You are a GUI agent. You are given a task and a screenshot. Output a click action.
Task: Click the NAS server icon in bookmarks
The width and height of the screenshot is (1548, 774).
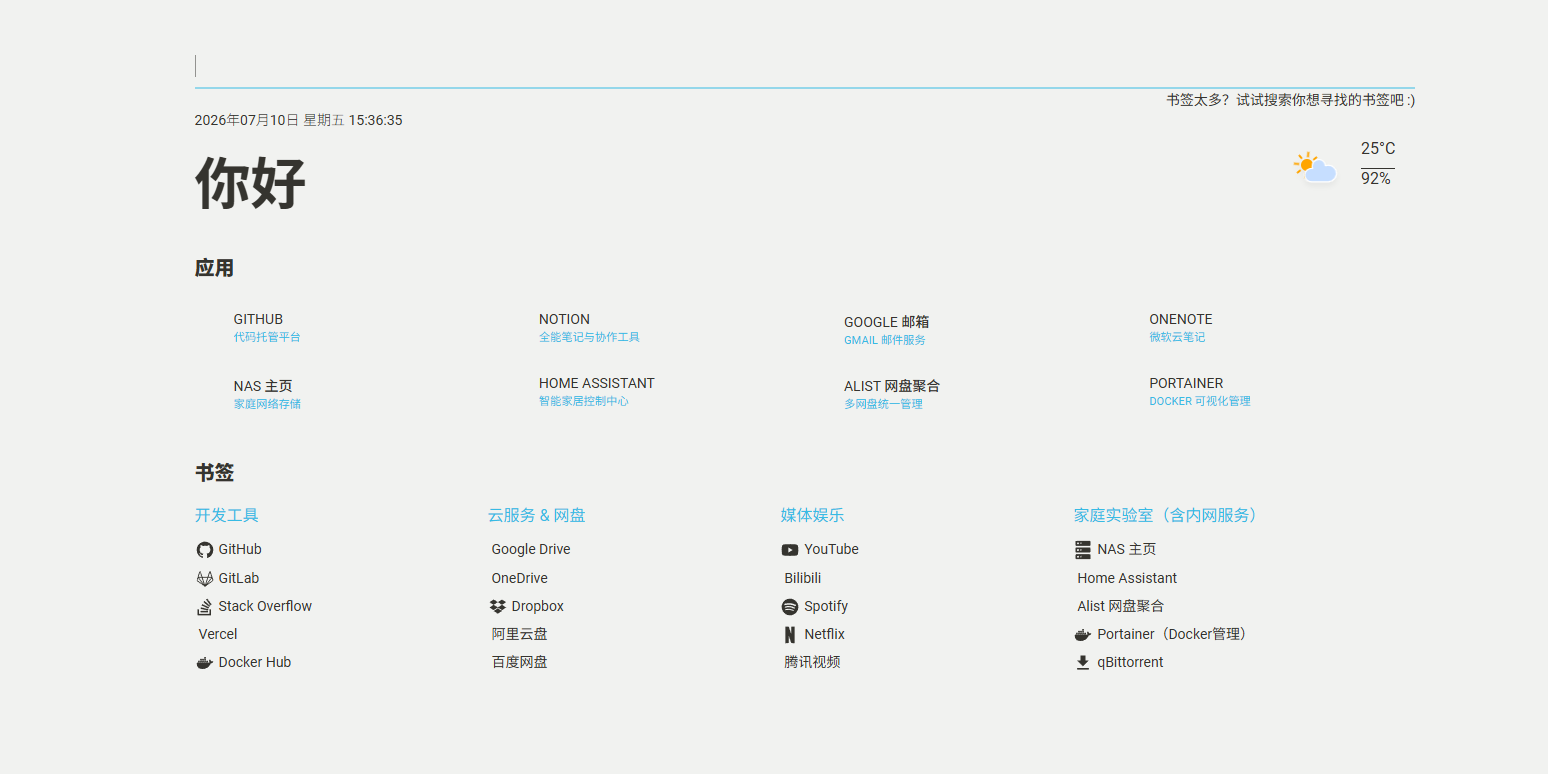[x=1083, y=550]
